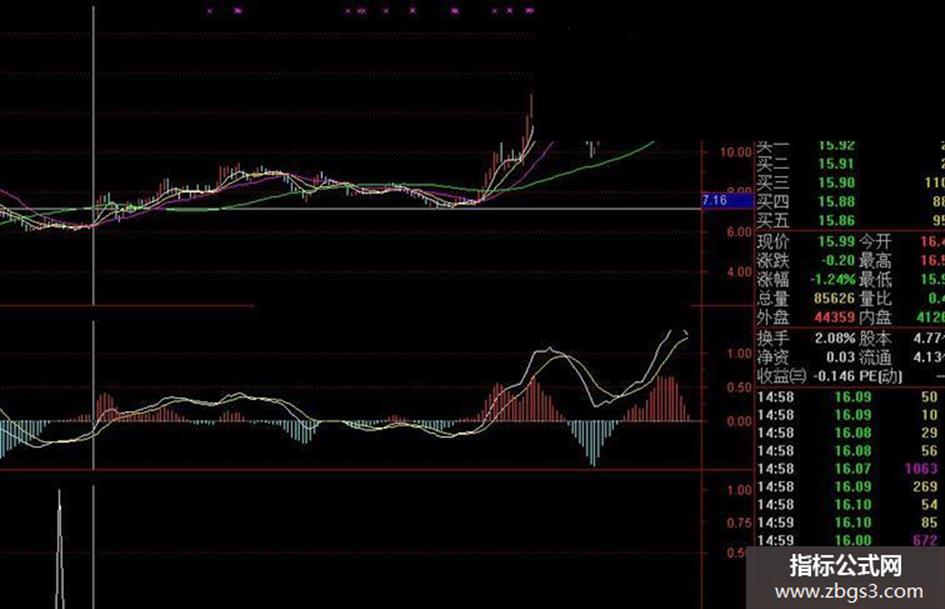Select the 买四 bid row label
945x609 pixels.
[x=773, y=201]
